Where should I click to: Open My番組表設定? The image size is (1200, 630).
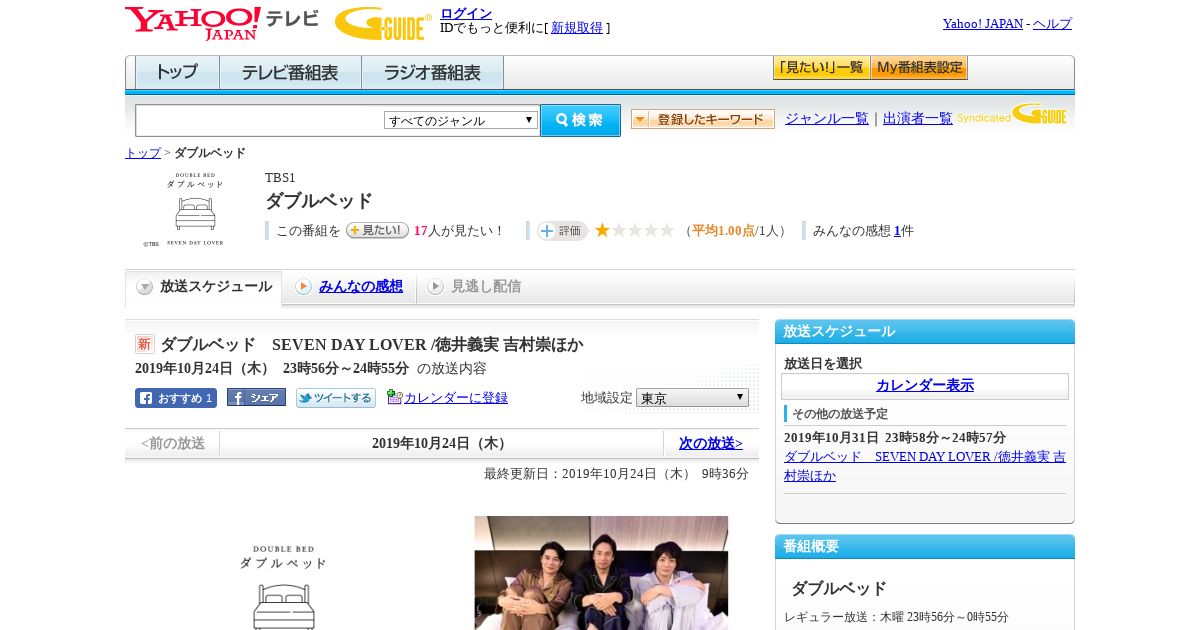[x=919, y=68]
